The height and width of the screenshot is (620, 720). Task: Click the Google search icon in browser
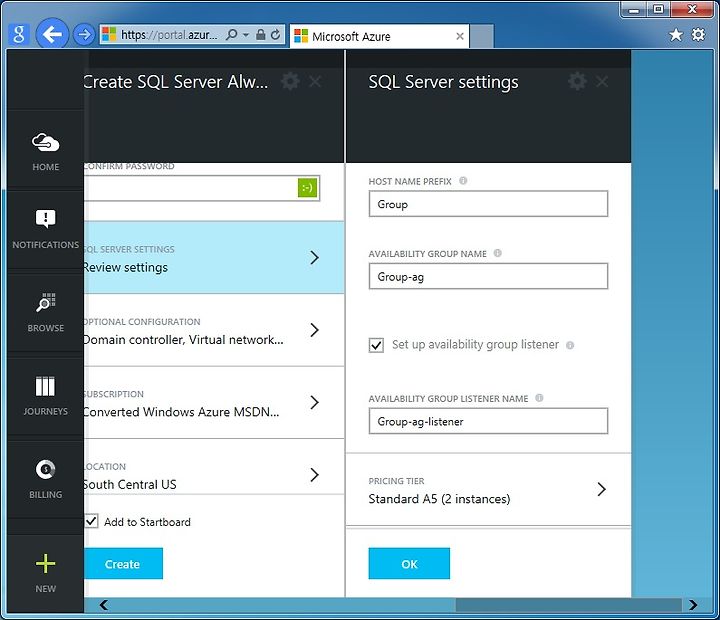pos(19,34)
